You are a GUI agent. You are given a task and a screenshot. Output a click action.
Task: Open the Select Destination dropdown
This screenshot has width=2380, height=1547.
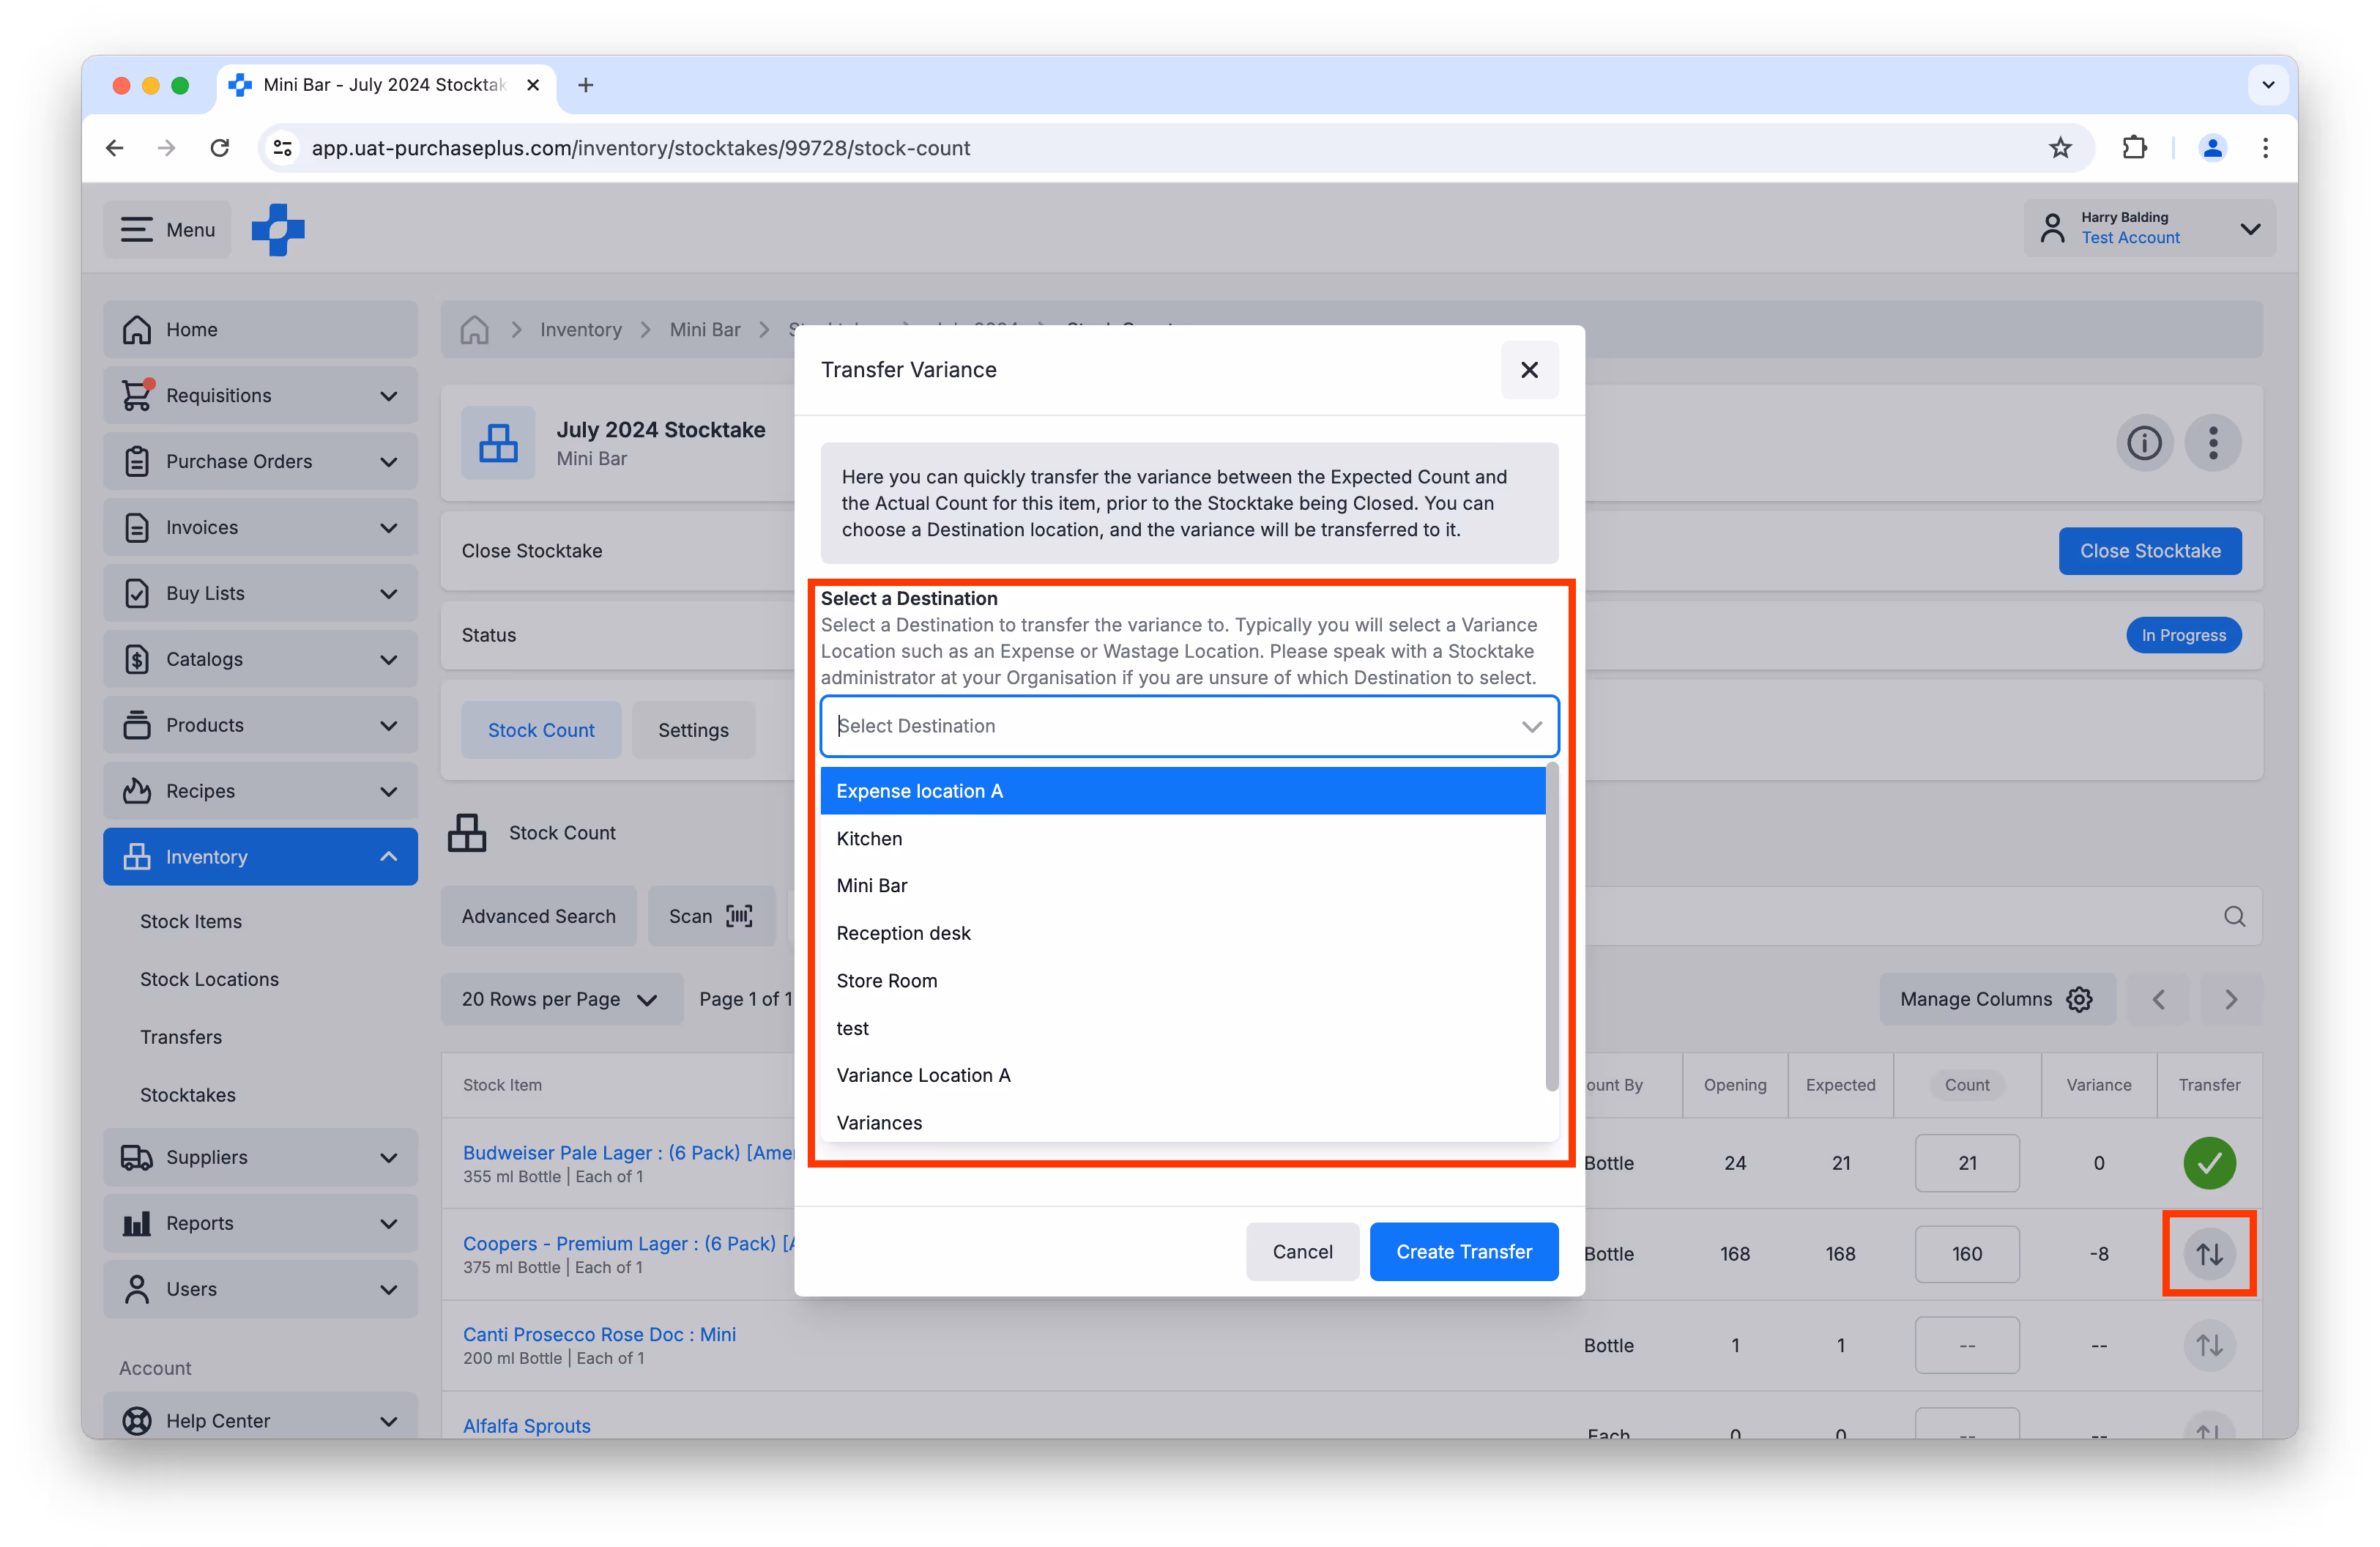(1188, 726)
